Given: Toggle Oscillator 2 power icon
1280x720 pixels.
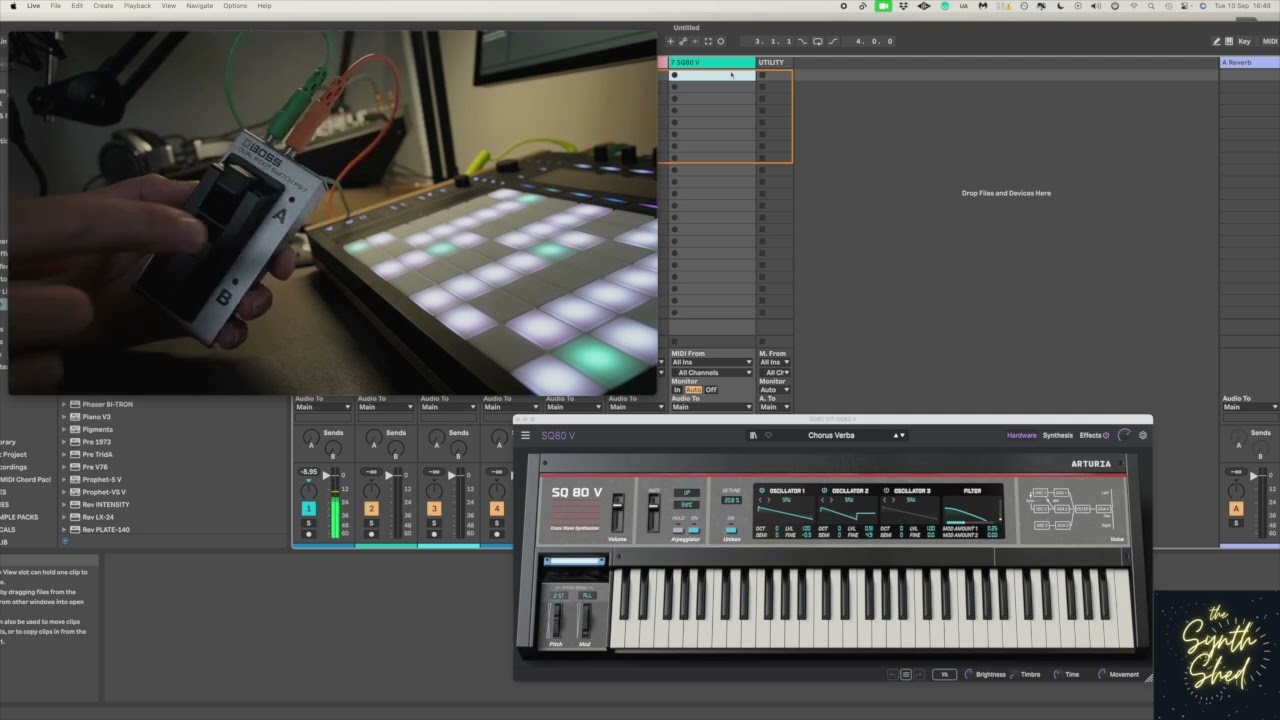Looking at the screenshot, I should (824, 491).
